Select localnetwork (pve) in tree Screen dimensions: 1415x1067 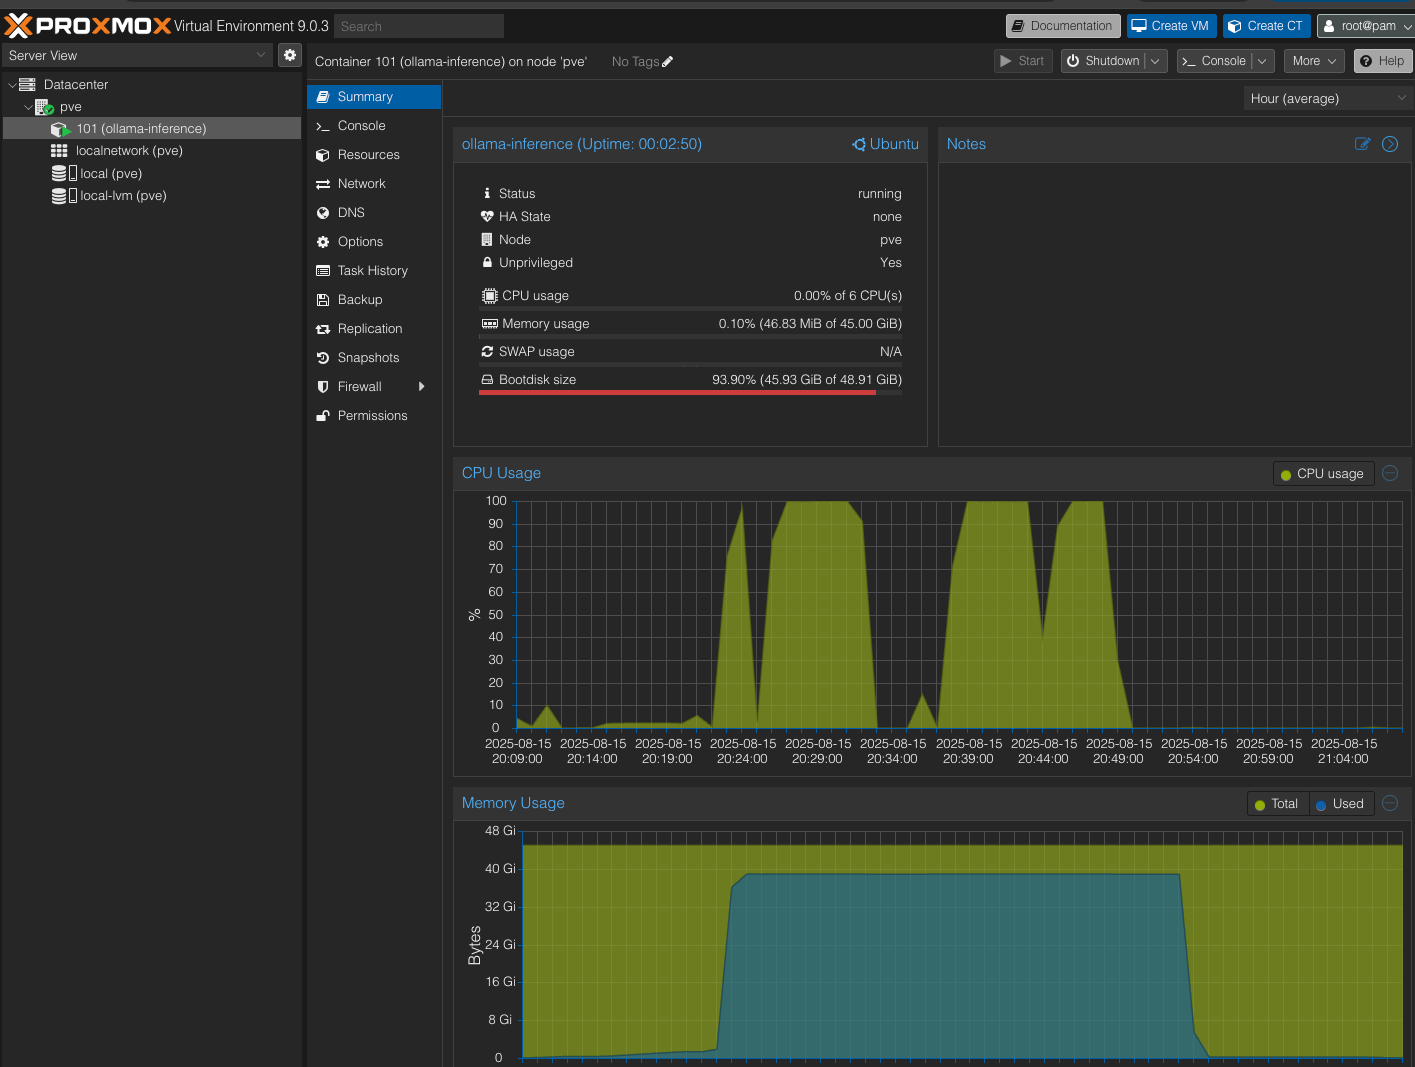[152, 151]
